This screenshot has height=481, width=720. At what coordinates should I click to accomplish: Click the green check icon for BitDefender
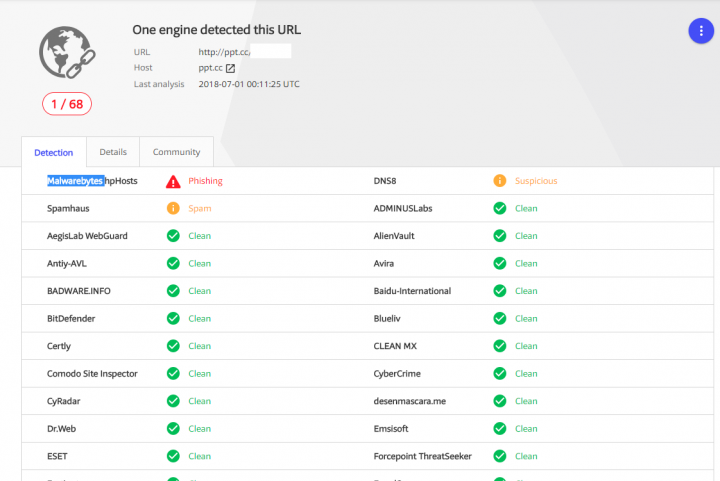173,318
